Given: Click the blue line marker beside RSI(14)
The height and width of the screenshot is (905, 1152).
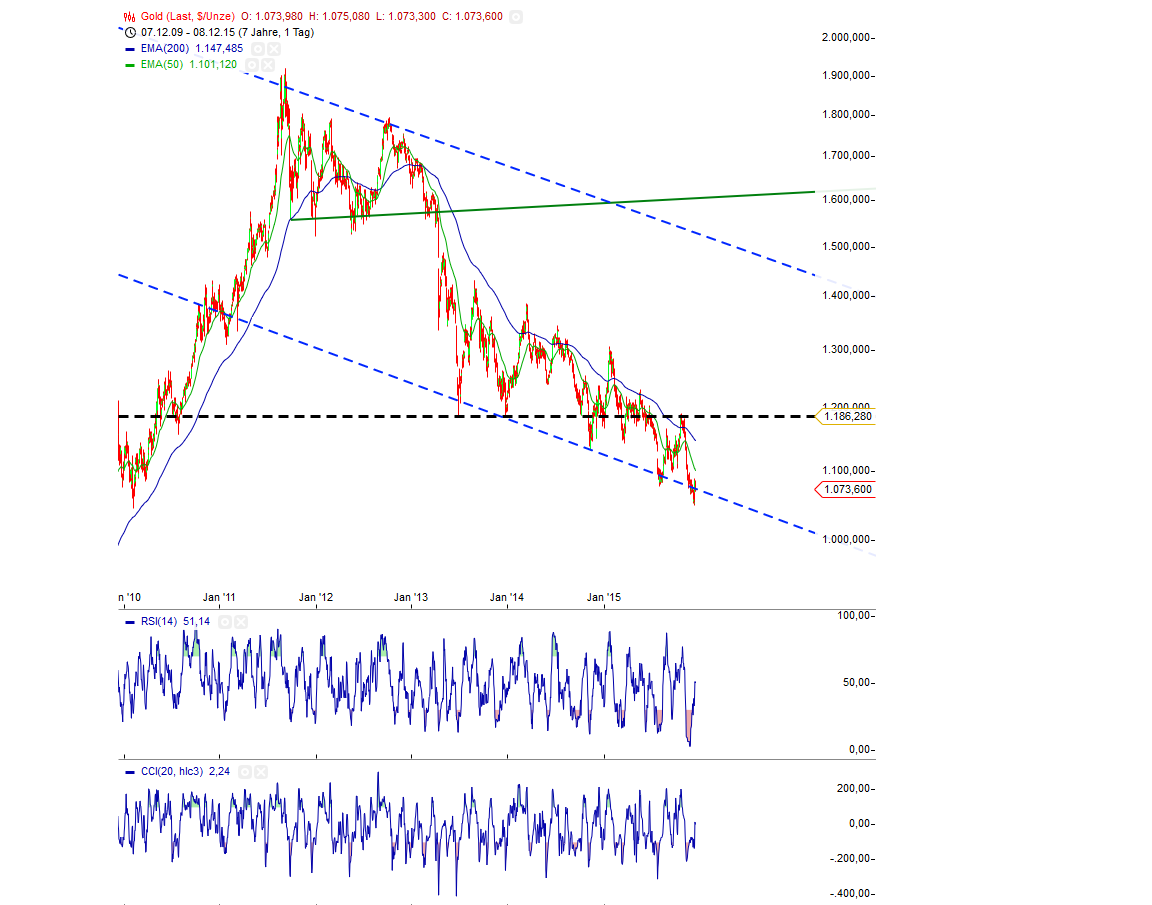Looking at the screenshot, I should click(x=130, y=621).
